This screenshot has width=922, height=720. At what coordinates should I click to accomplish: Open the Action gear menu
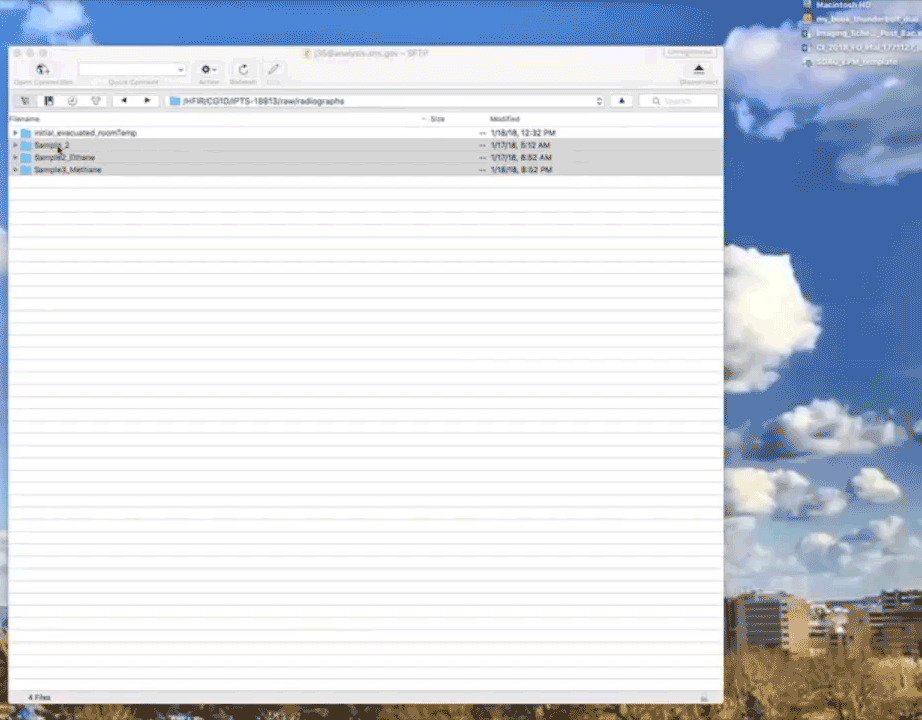click(x=208, y=70)
